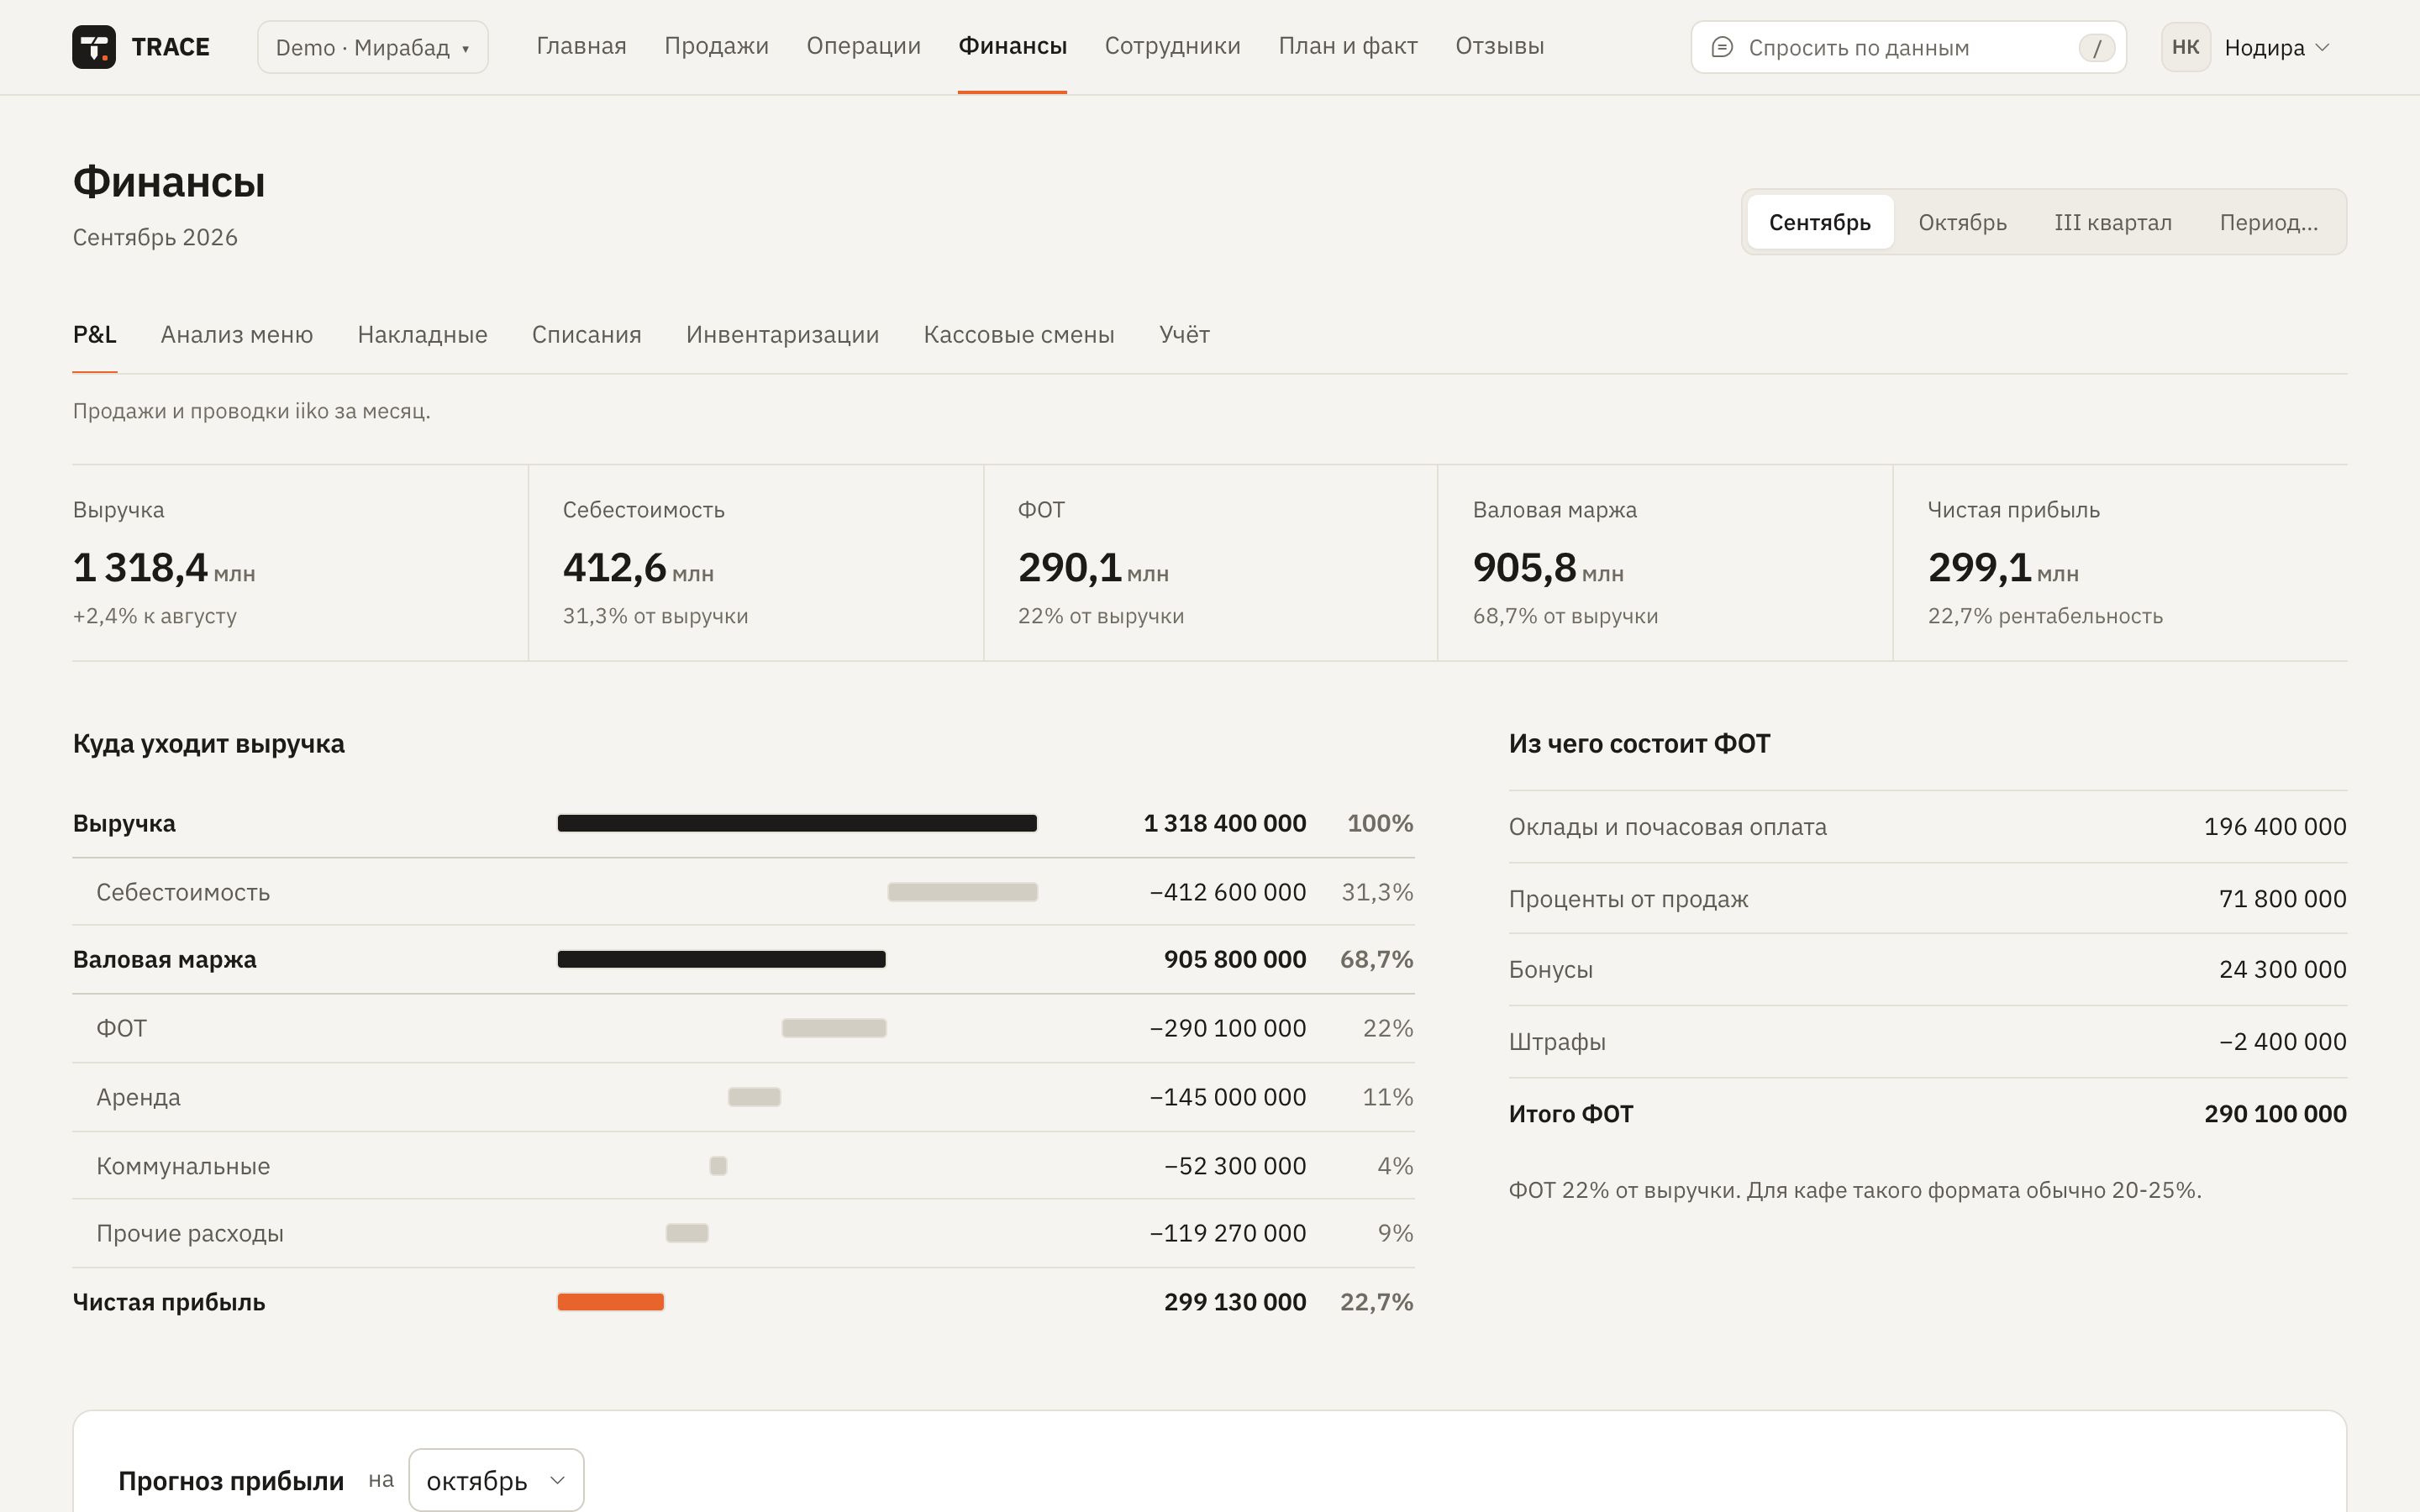Click the slash shortcut badge in search
The height and width of the screenshot is (1512, 2420).
(2096, 47)
